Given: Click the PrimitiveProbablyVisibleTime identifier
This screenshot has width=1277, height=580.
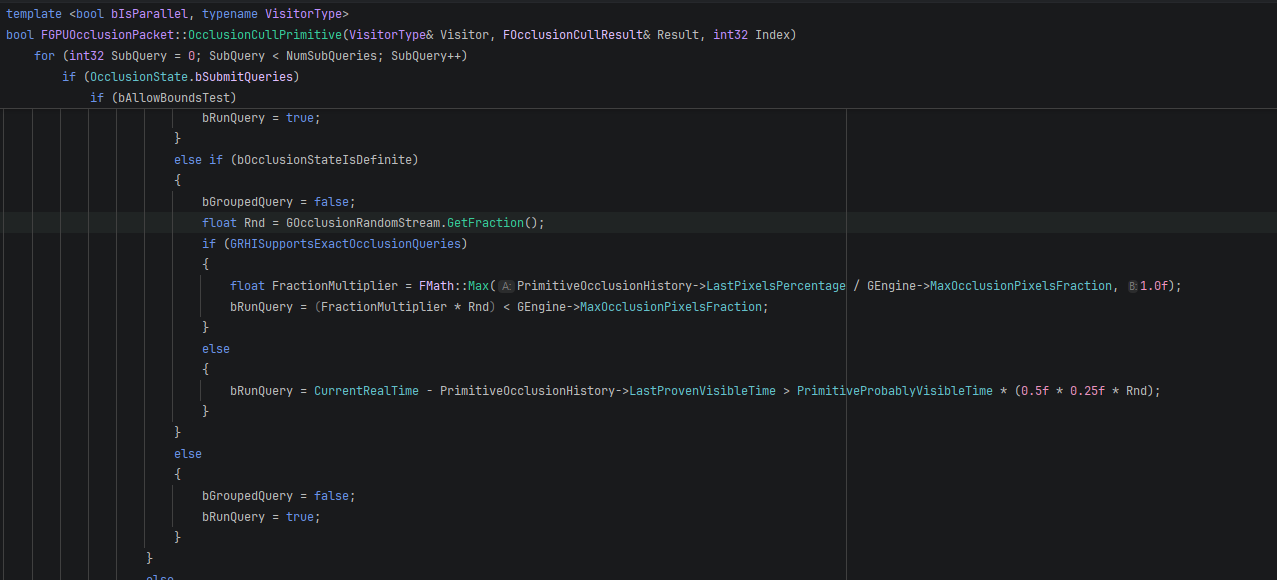Looking at the screenshot, I should tap(895, 391).
